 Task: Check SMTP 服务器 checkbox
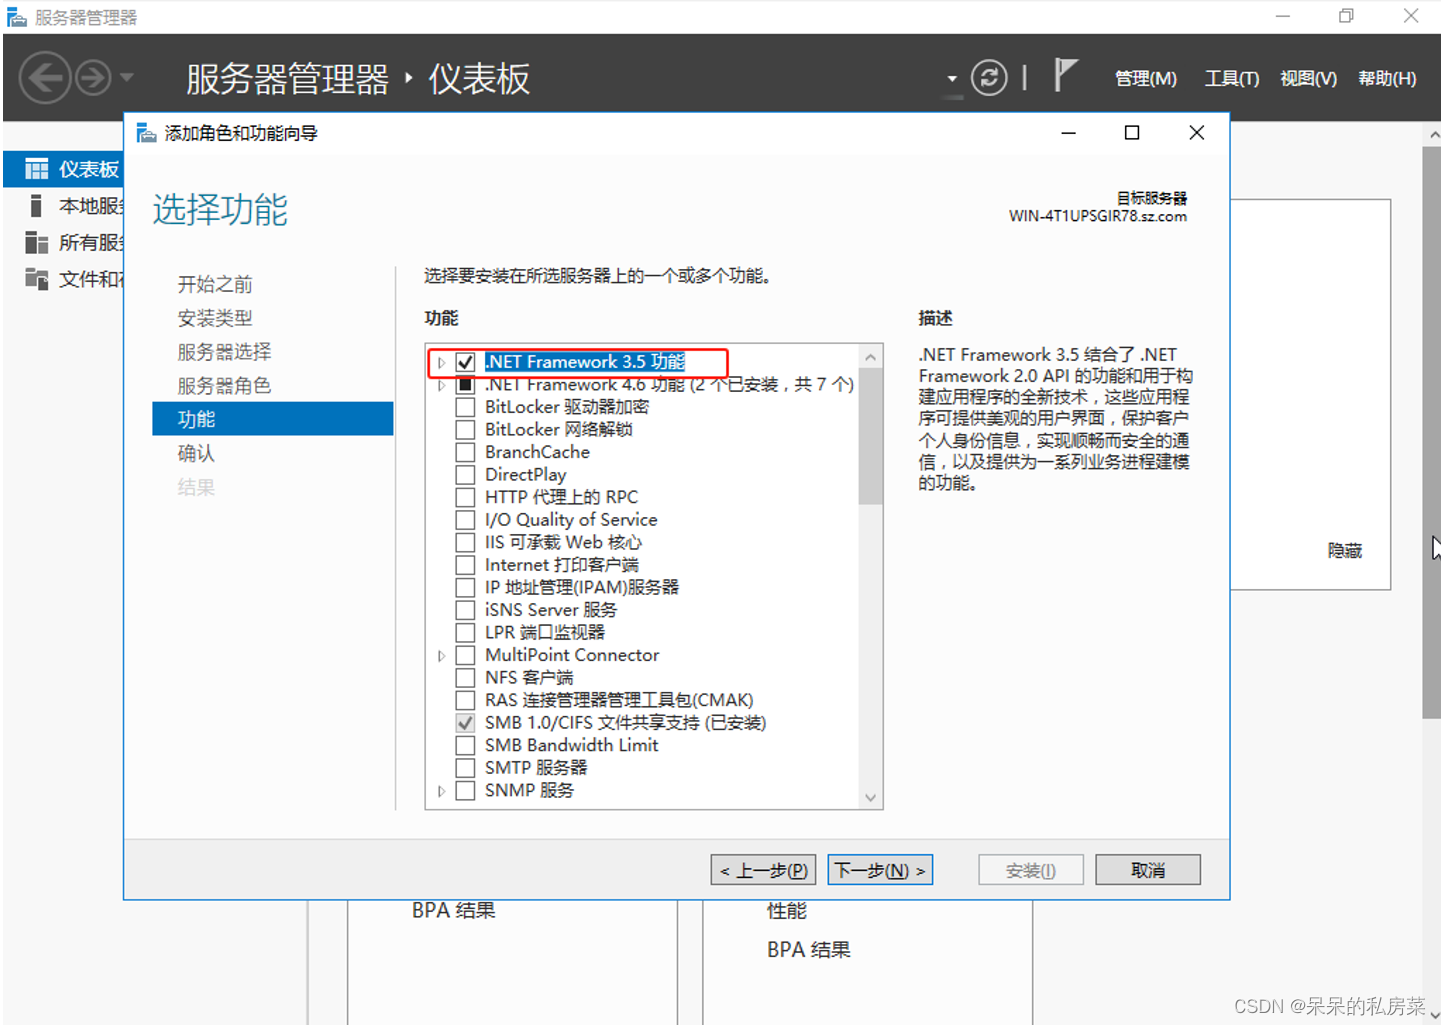(x=465, y=768)
